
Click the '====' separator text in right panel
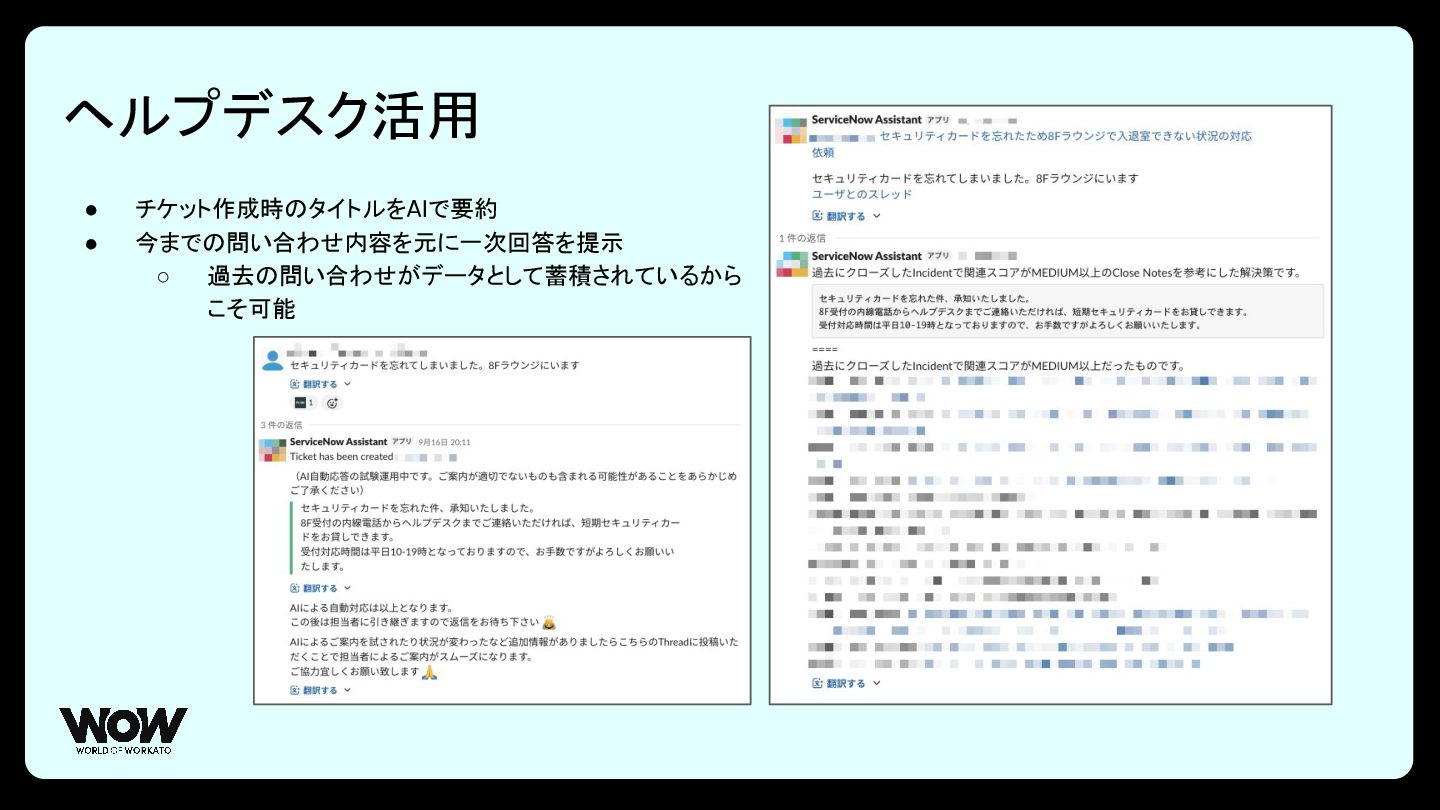[x=825, y=350]
